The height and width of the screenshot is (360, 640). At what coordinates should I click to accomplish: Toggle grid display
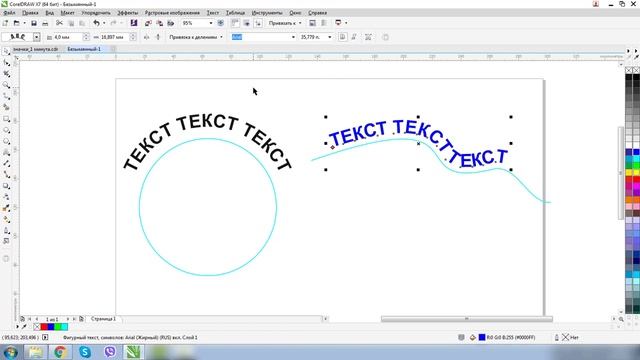pos(247,23)
